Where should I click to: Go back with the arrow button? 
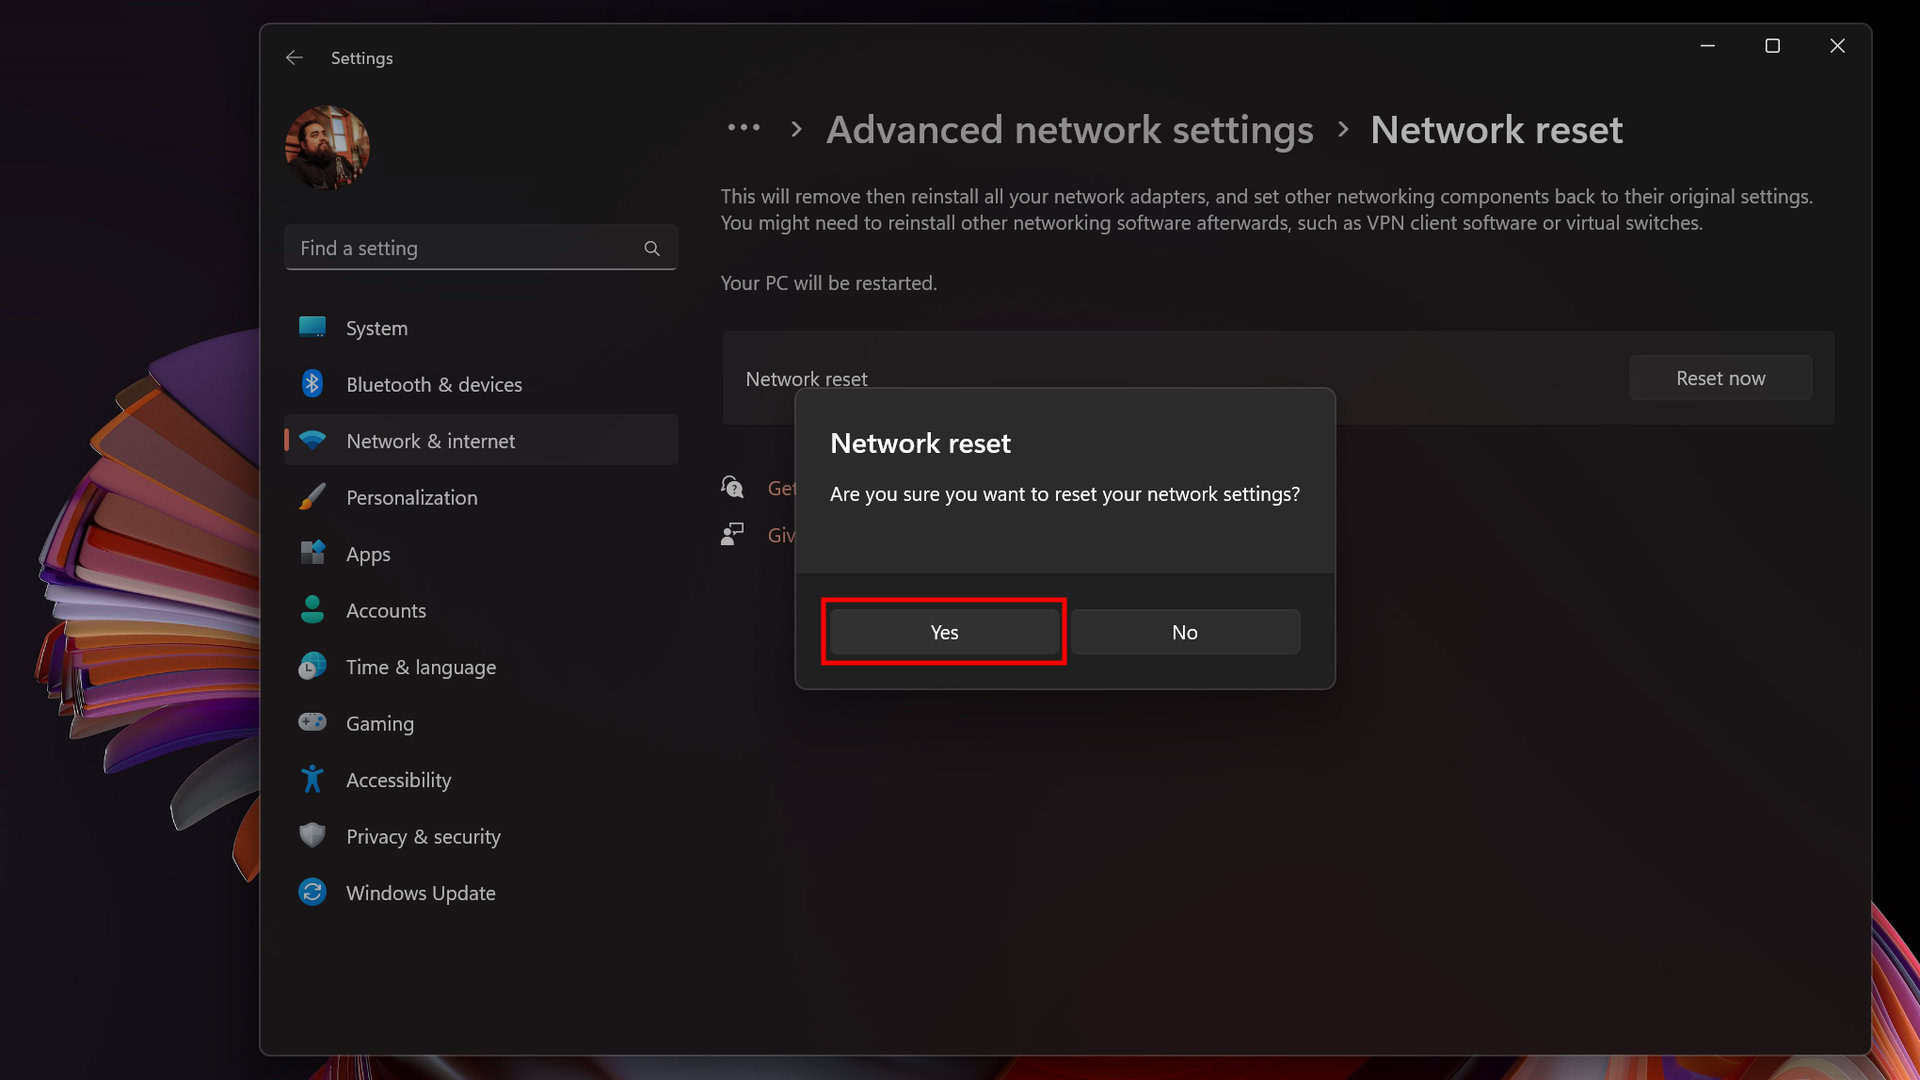coord(294,58)
